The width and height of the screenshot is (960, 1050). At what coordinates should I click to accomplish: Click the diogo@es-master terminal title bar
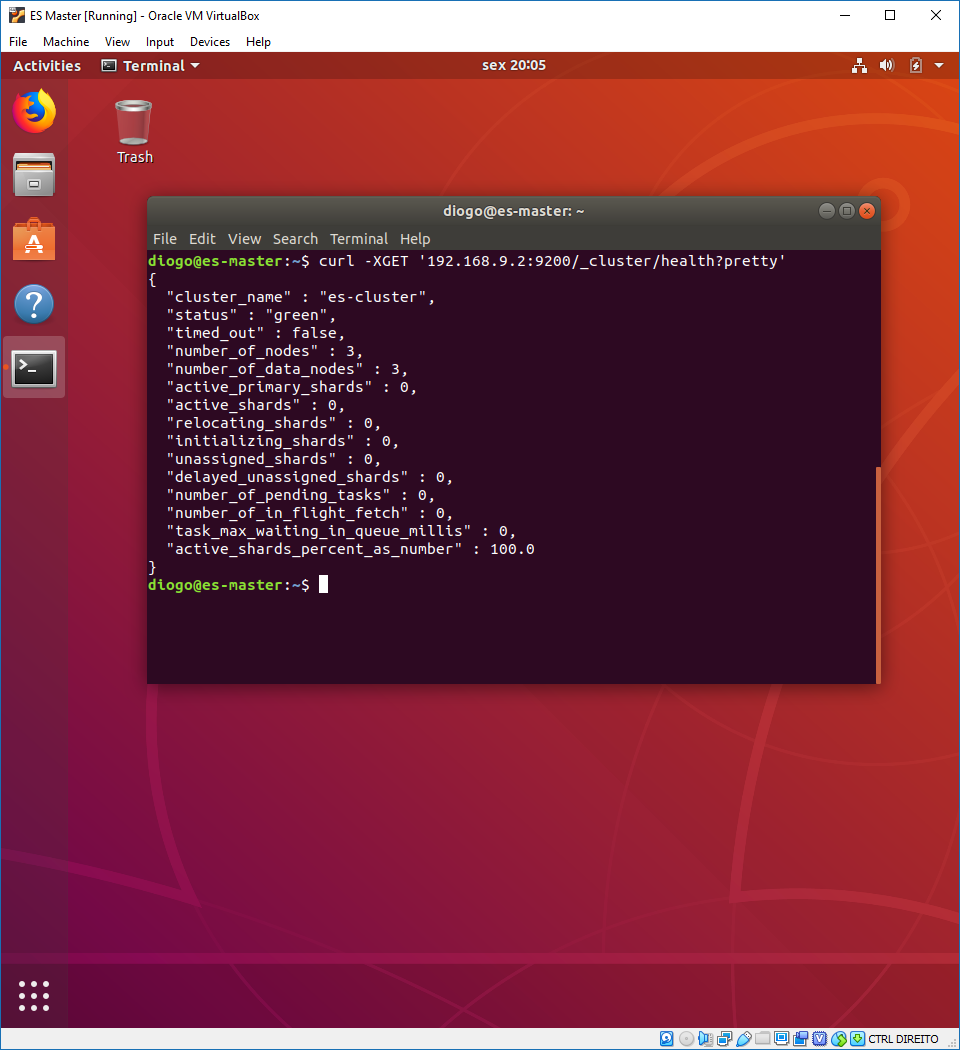click(513, 211)
